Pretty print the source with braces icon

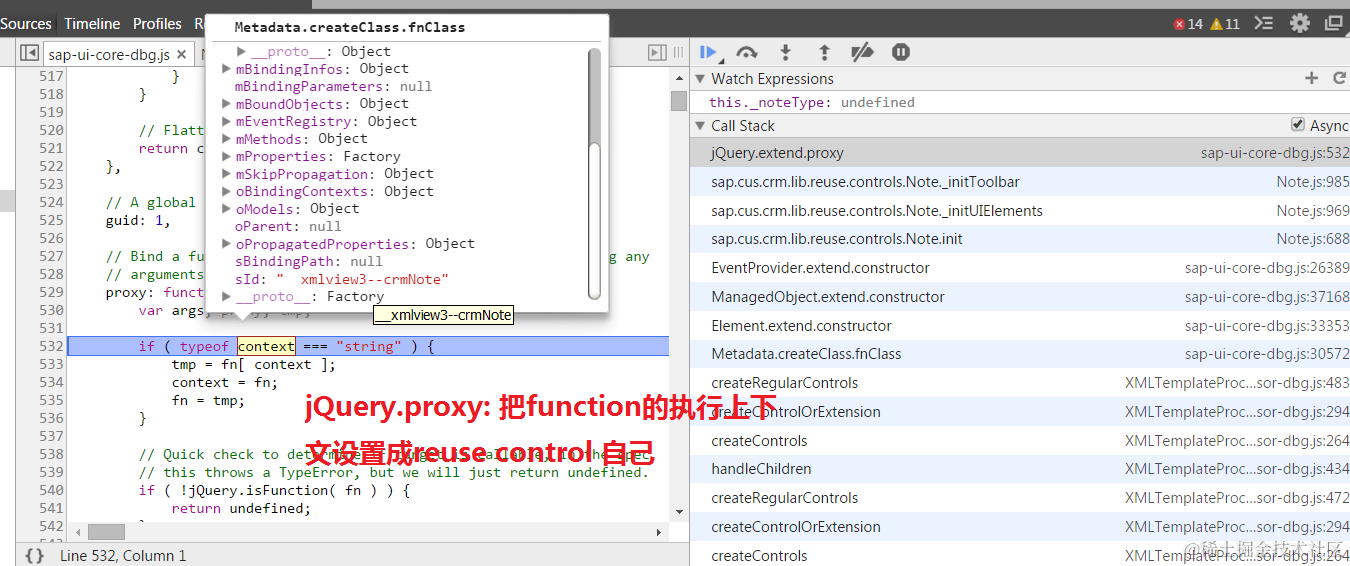point(34,555)
